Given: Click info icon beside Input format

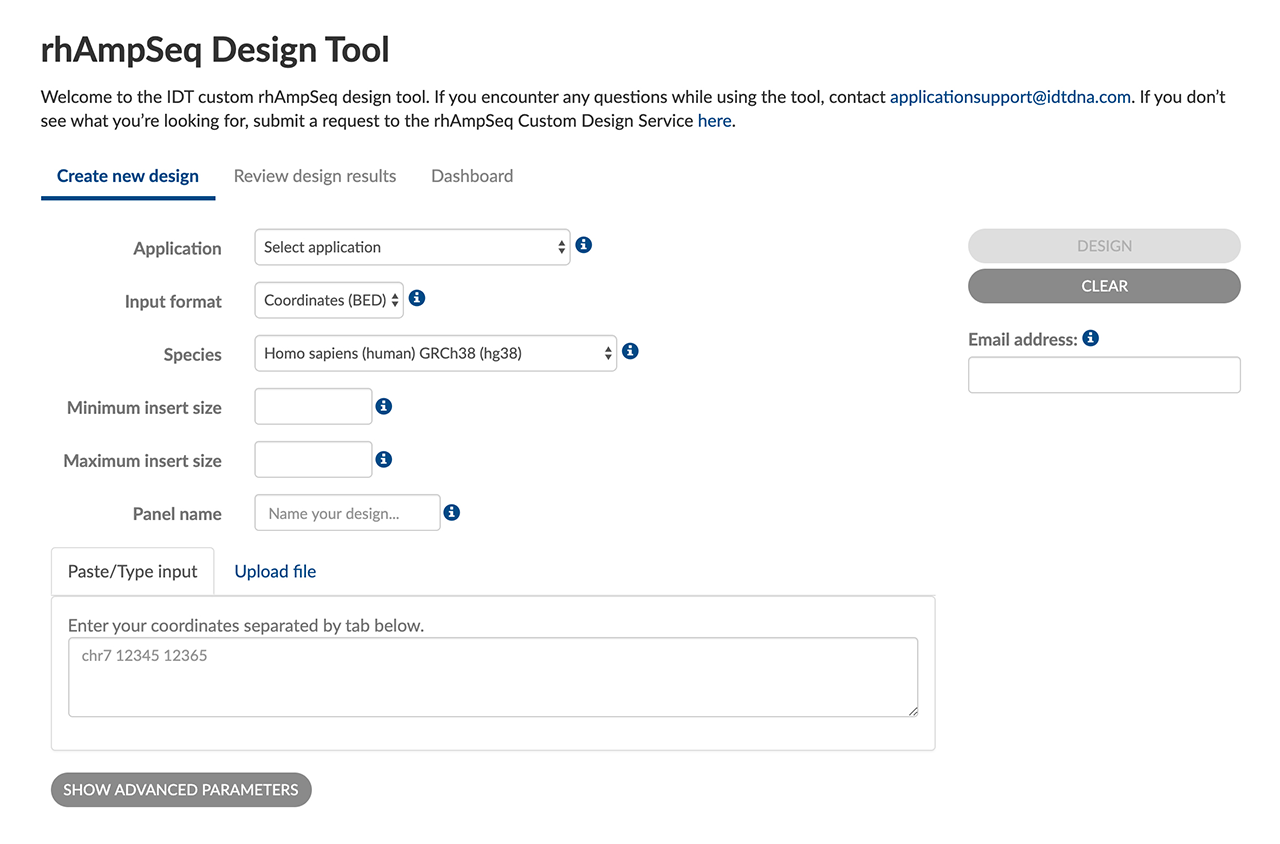Looking at the screenshot, I should [x=417, y=298].
